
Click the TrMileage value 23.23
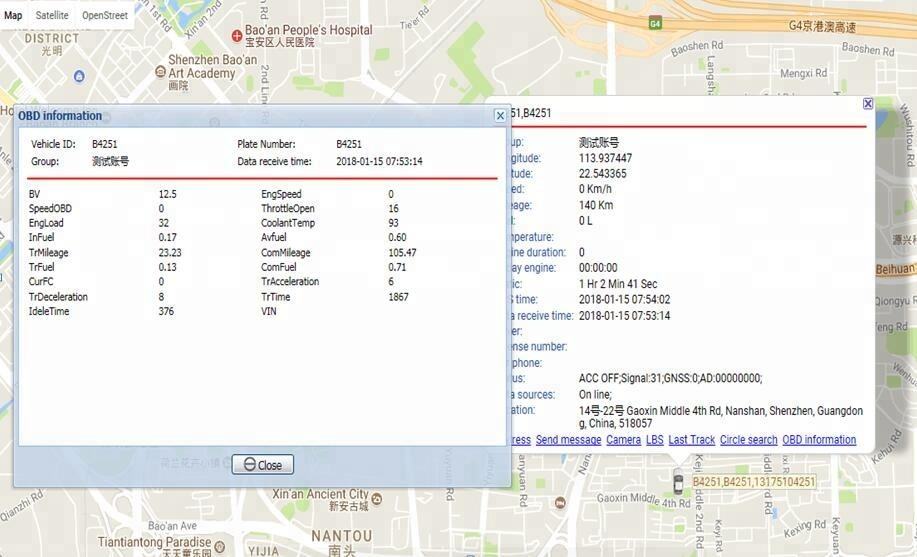coord(170,253)
